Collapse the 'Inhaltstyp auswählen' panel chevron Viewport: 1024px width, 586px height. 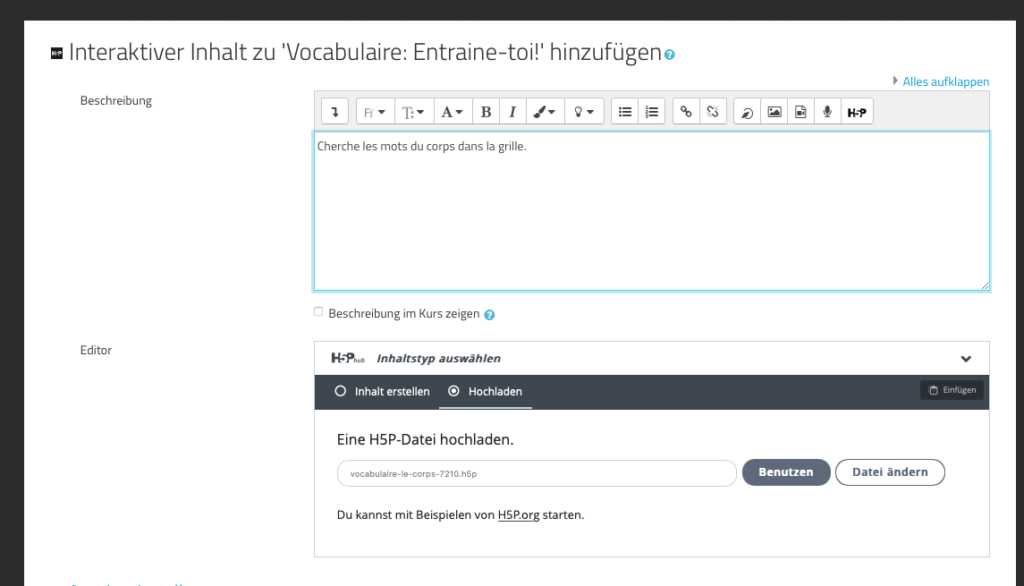tap(966, 359)
